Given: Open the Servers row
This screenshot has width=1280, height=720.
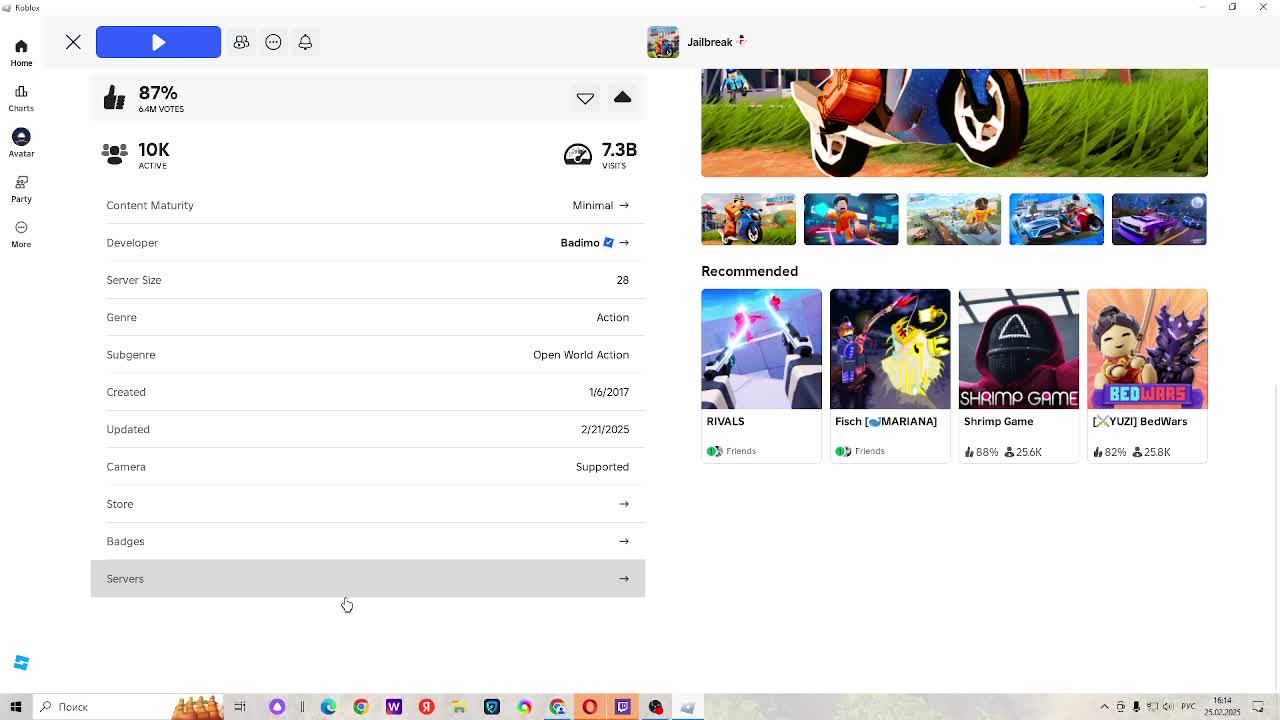Looking at the screenshot, I should pyautogui.click(x=368, y=578).
